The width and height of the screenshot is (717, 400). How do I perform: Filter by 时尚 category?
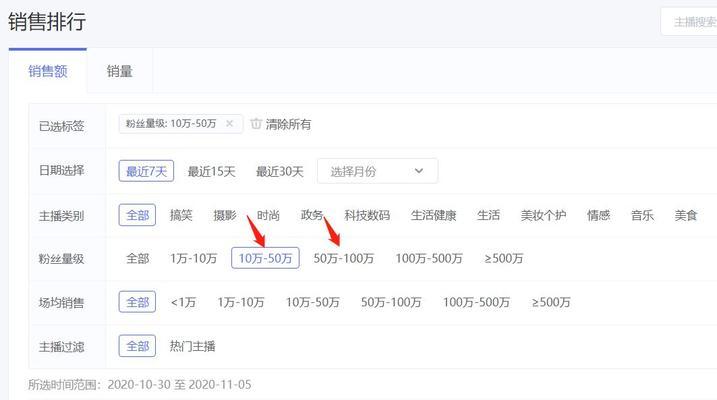(268, 215)
